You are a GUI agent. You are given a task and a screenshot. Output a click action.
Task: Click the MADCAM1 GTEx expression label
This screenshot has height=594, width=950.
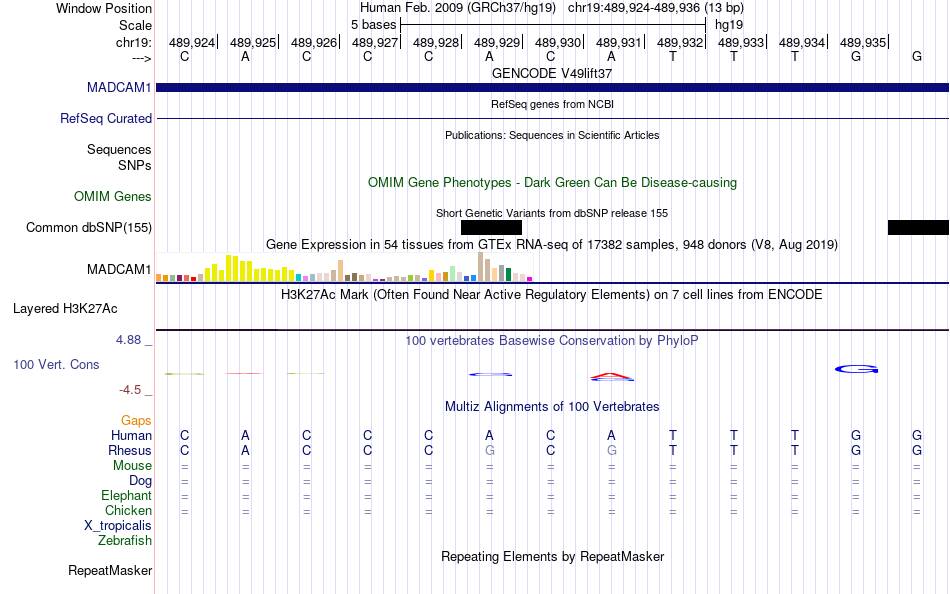[119, 269]
